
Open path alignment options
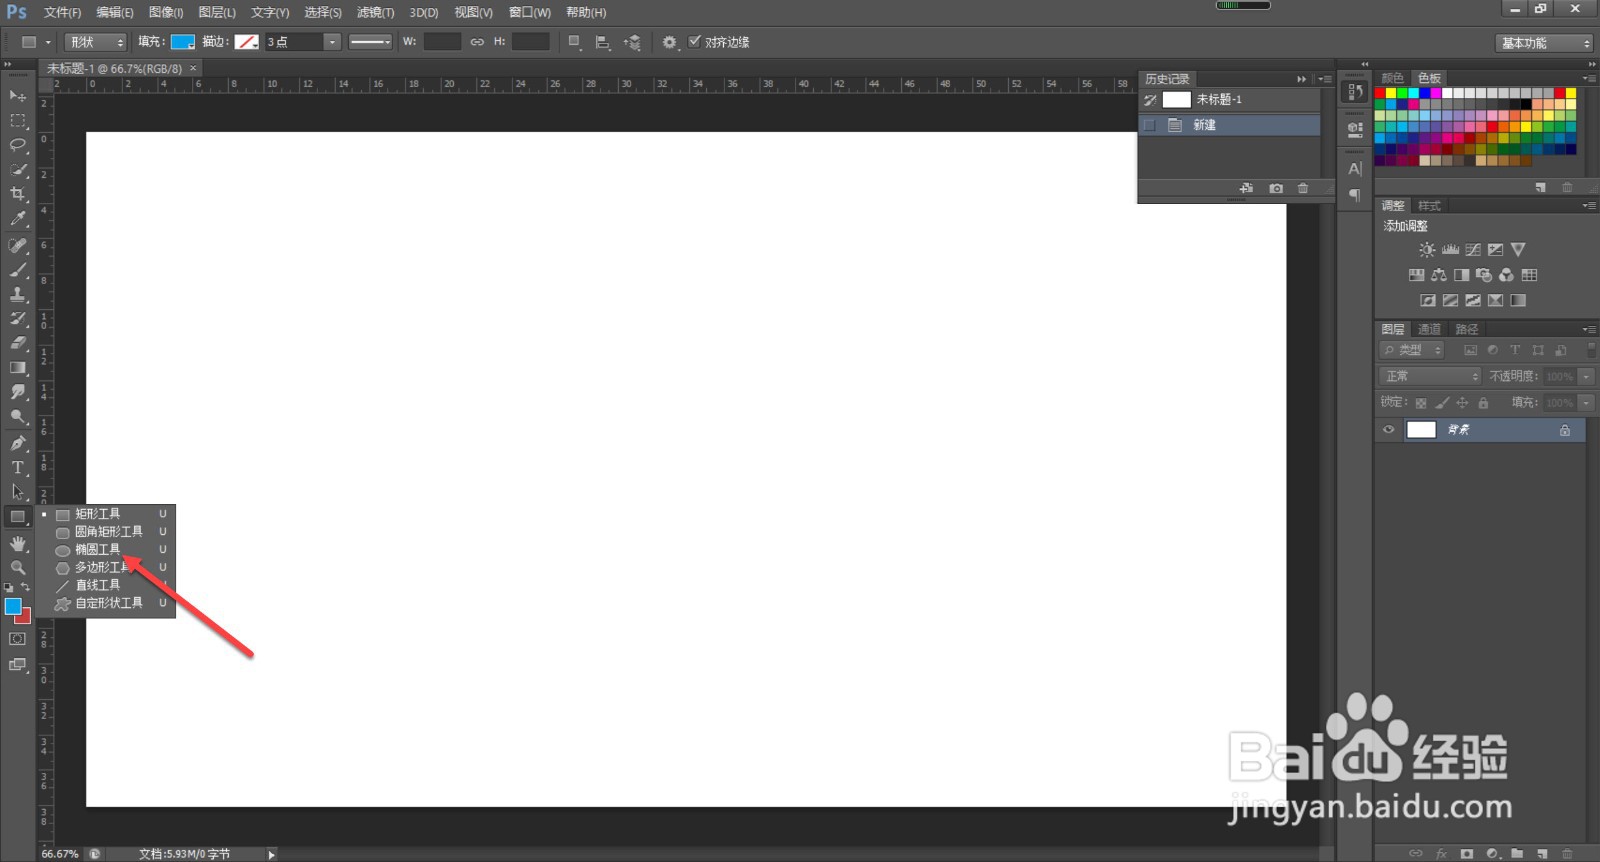click(x=602, y=42)
